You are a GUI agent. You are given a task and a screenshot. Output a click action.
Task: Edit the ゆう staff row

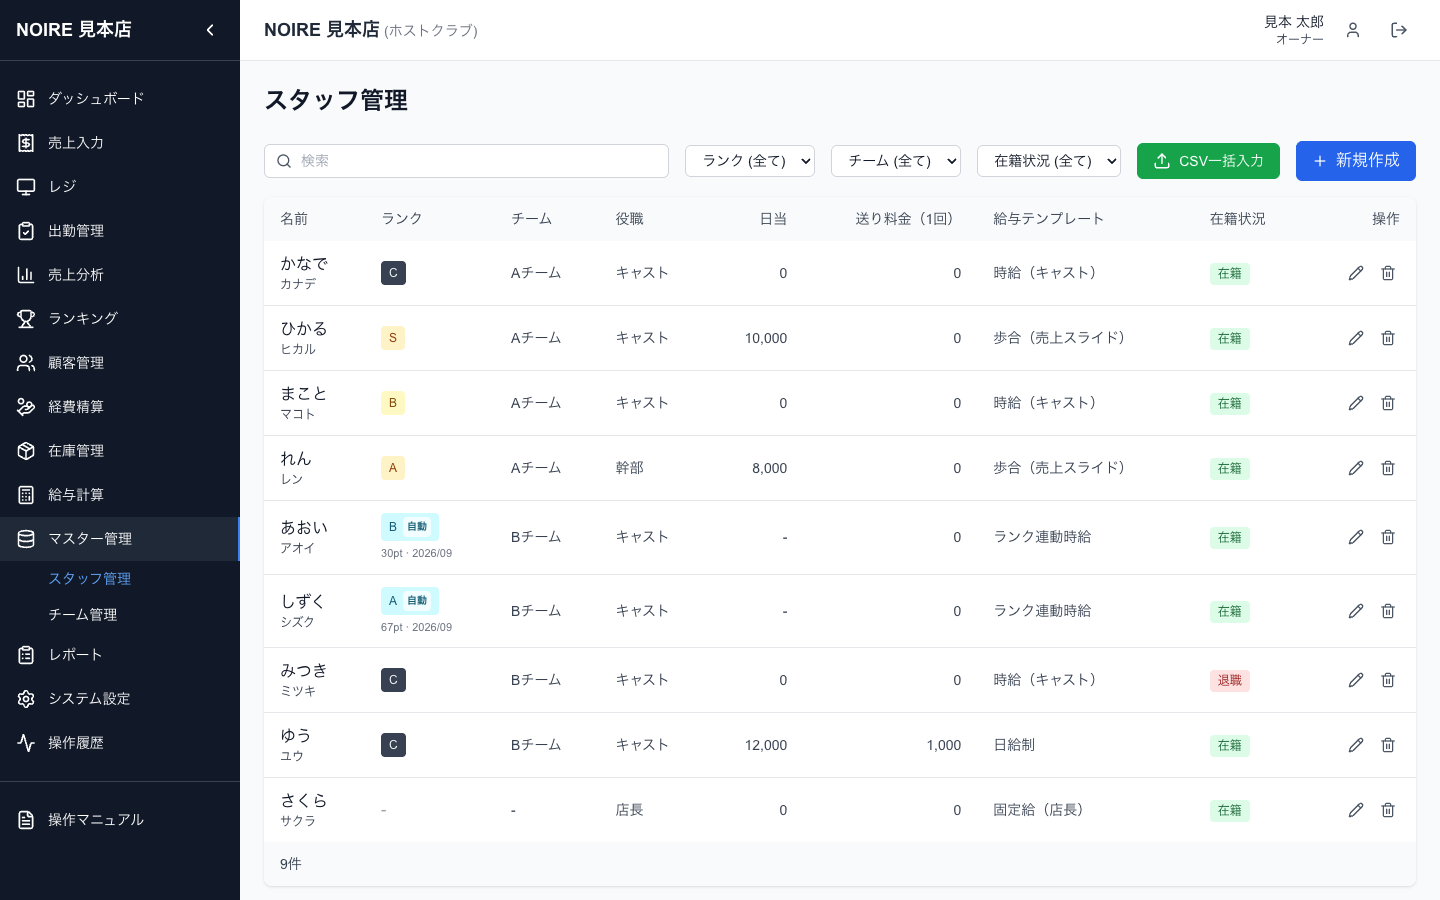[x=1356, y=745]
